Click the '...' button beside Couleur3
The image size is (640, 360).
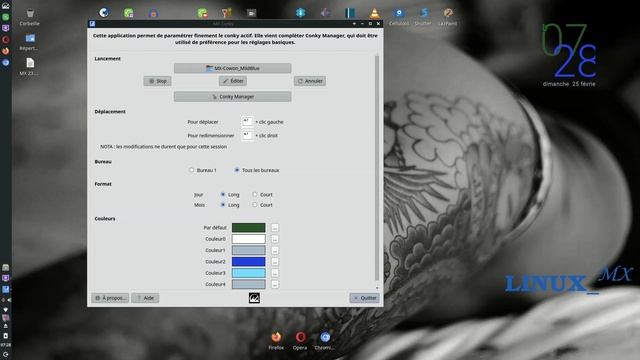275,273
